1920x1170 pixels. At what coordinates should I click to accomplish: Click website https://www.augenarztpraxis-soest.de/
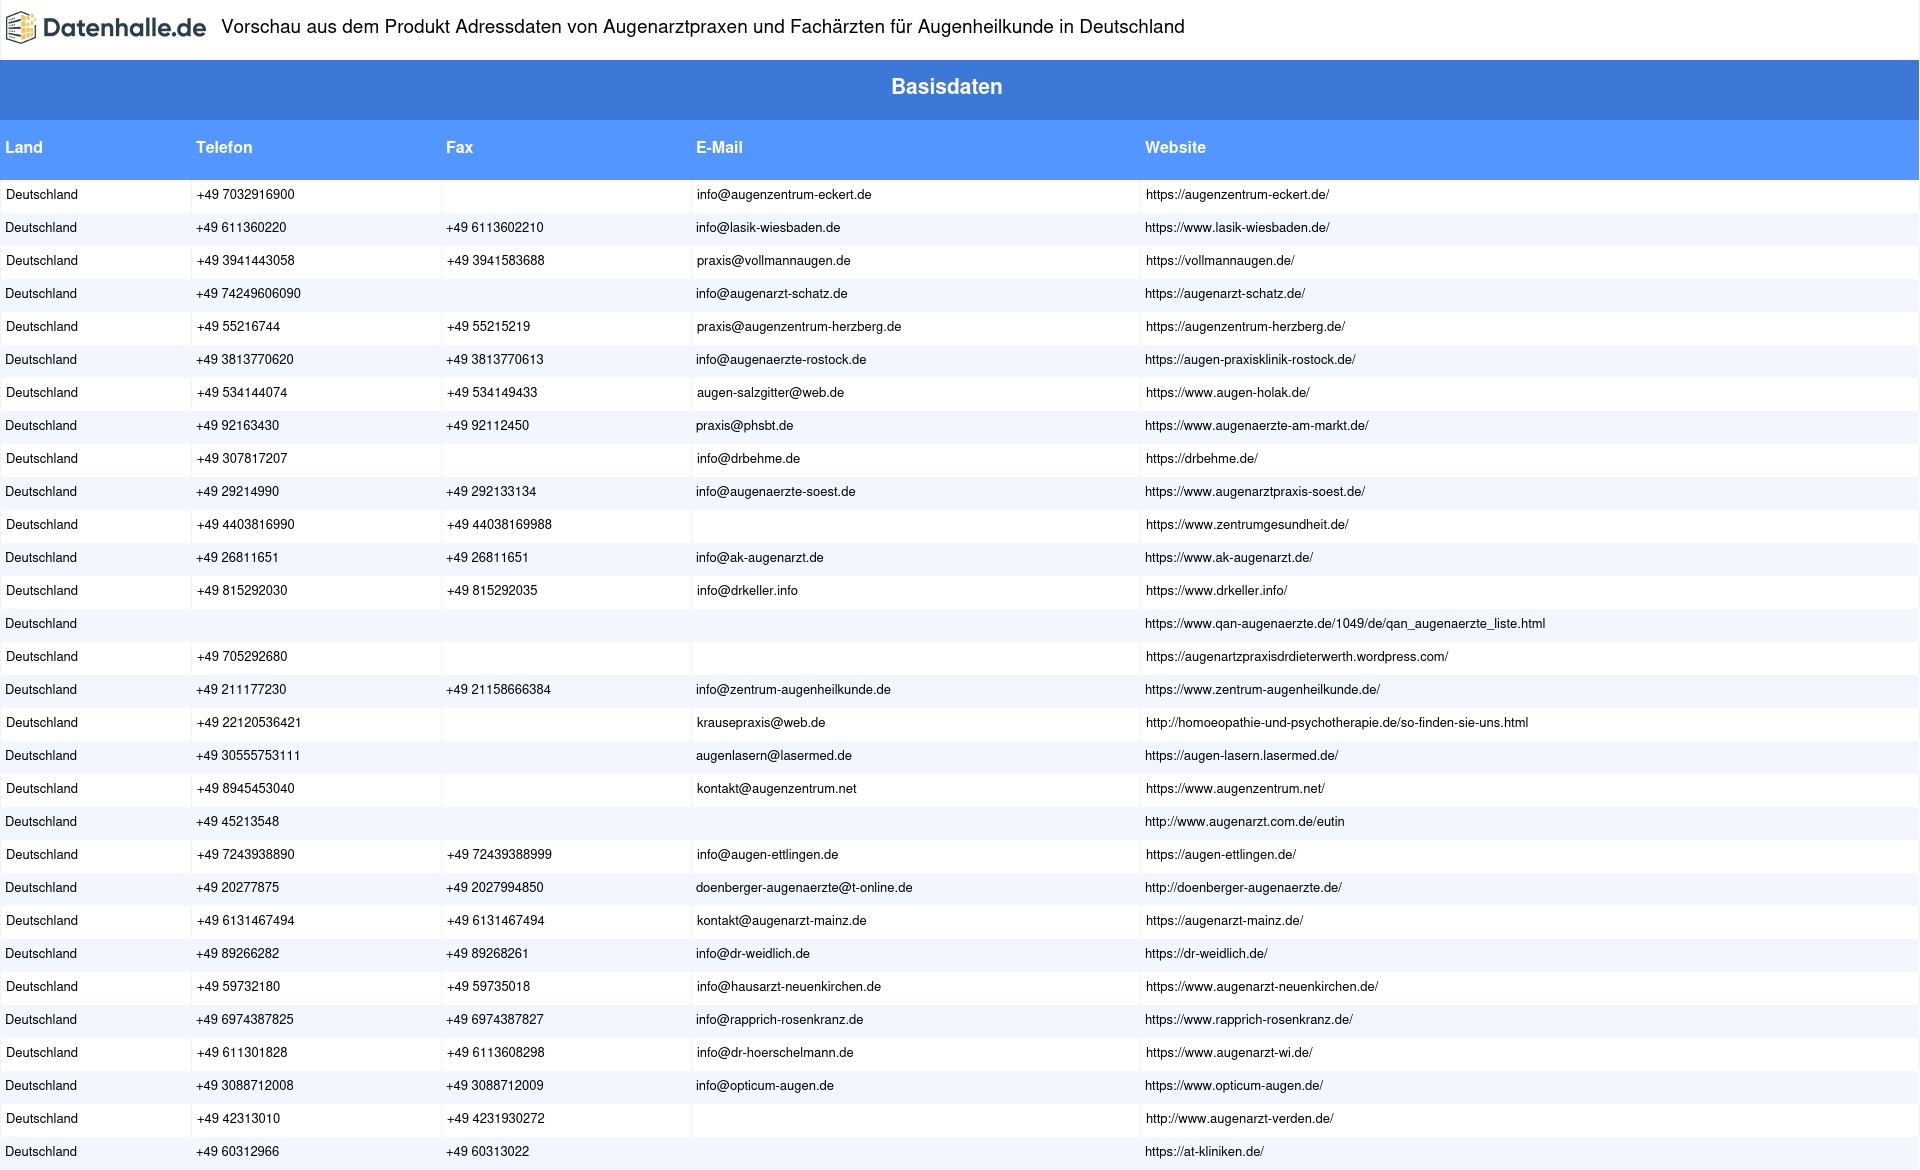click(1255, 492)
